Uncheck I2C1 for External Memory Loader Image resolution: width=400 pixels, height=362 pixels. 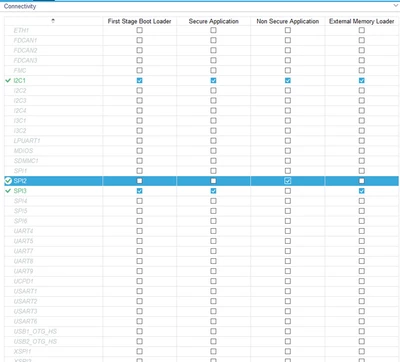click(x=362, y=80)
